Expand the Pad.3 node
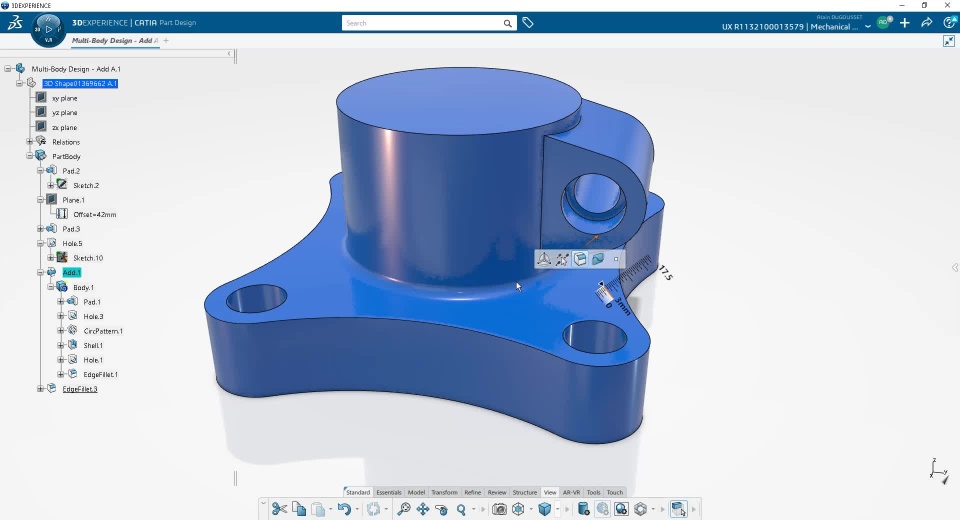The height and width of the screenshot is (520, 960). (40, 228)
